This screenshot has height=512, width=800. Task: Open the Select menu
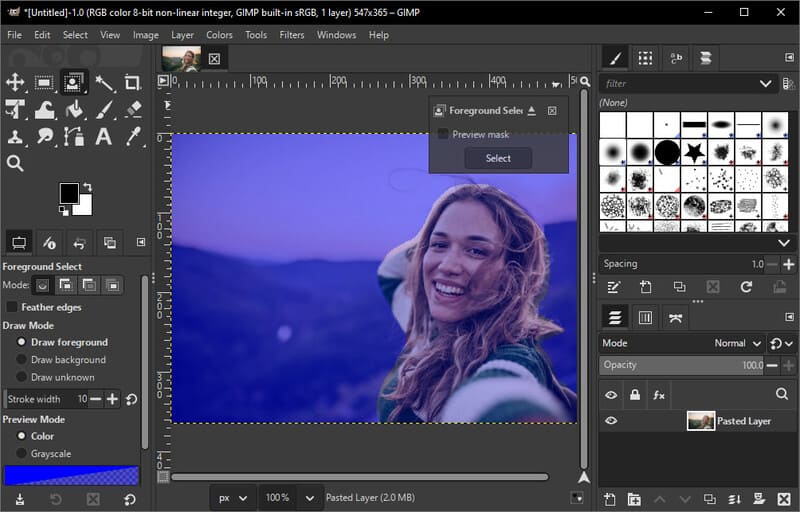pos(76,35)
